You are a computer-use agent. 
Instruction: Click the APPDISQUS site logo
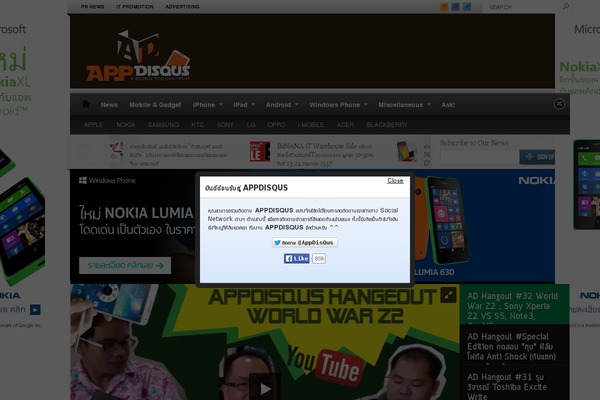tap(138, 56)
